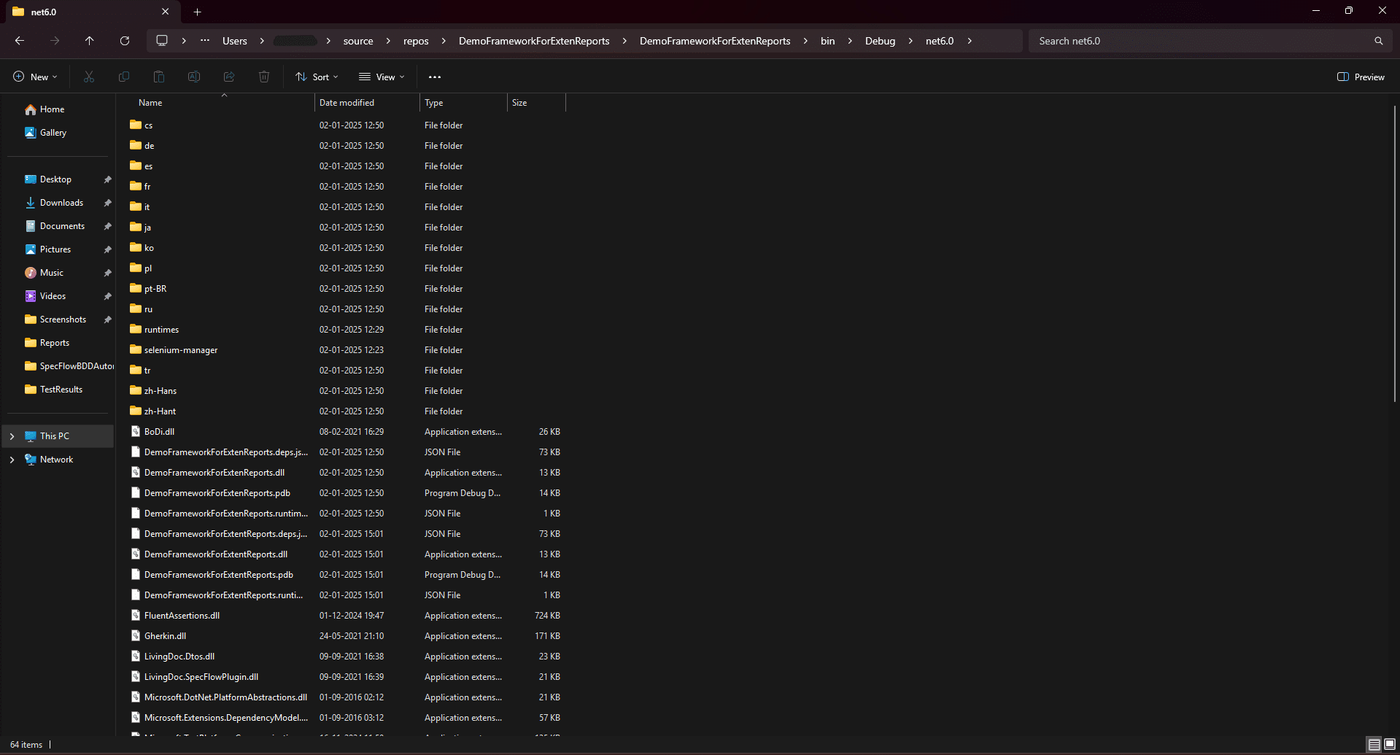Viewport: 1400px width, 755px height.
Task: Click the Paste clipboard icon
Action: 159,77
